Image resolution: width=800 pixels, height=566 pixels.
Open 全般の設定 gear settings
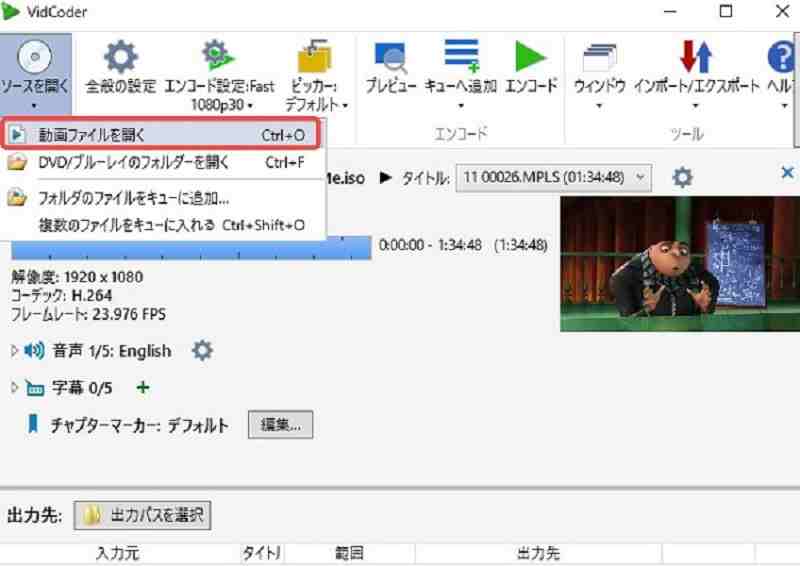[x=120, y=57]
